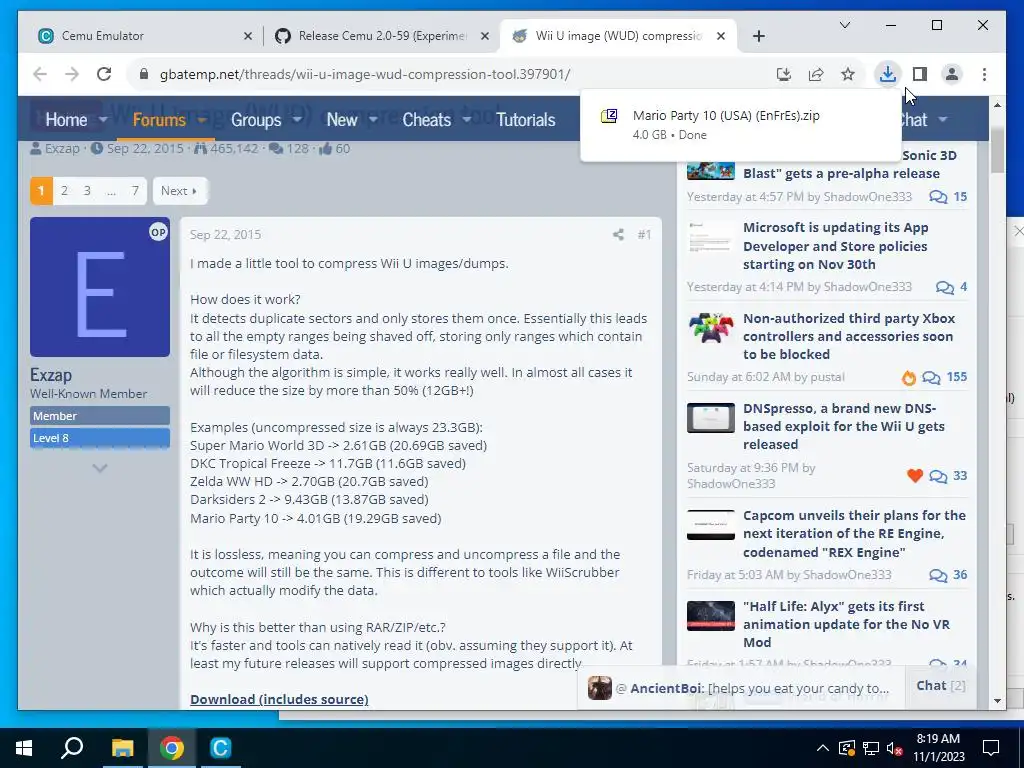
Task: Click Download (includes source) link
Action: 279,699
